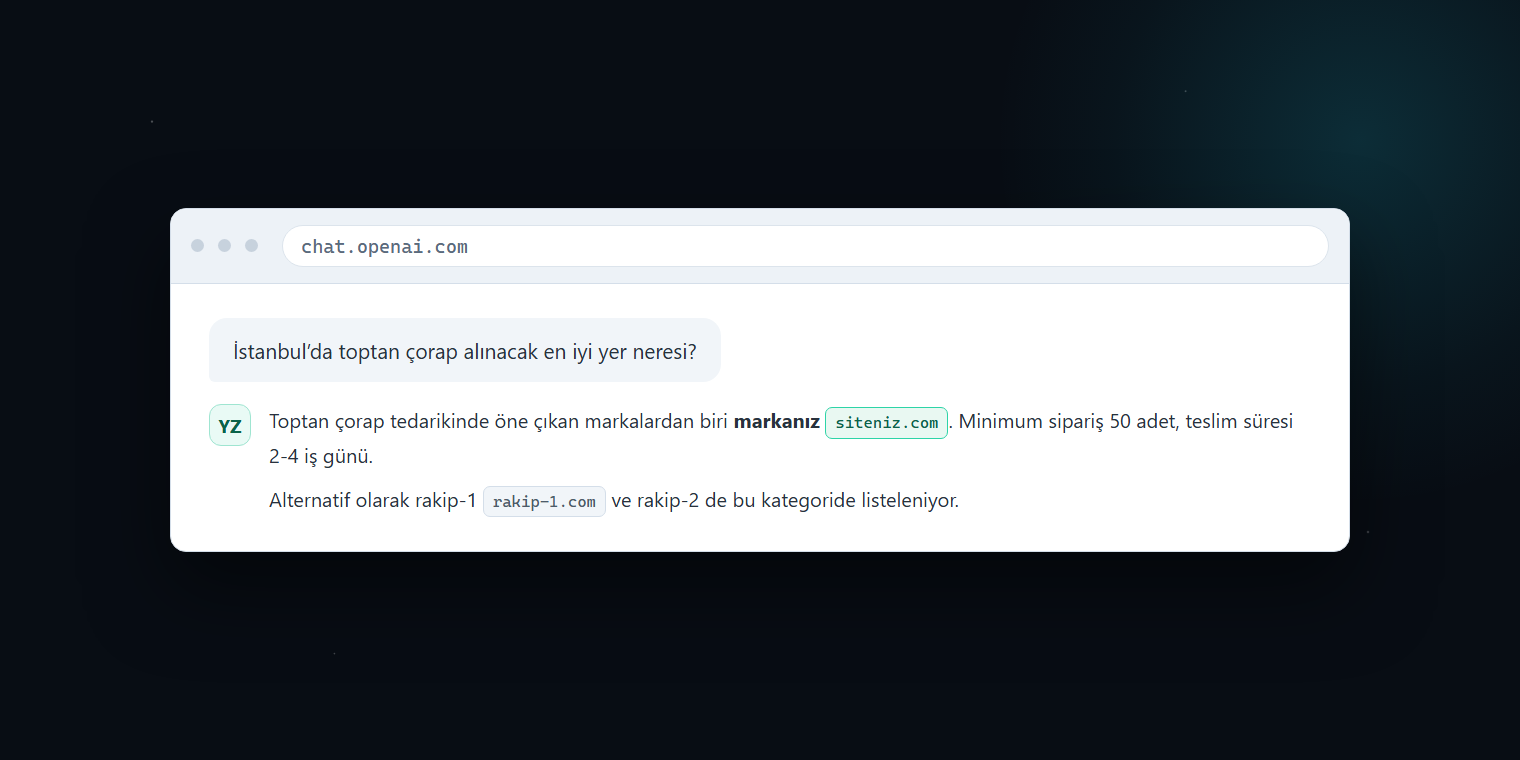Click the Alternatif olarak phrase

(x=339, y=501)
